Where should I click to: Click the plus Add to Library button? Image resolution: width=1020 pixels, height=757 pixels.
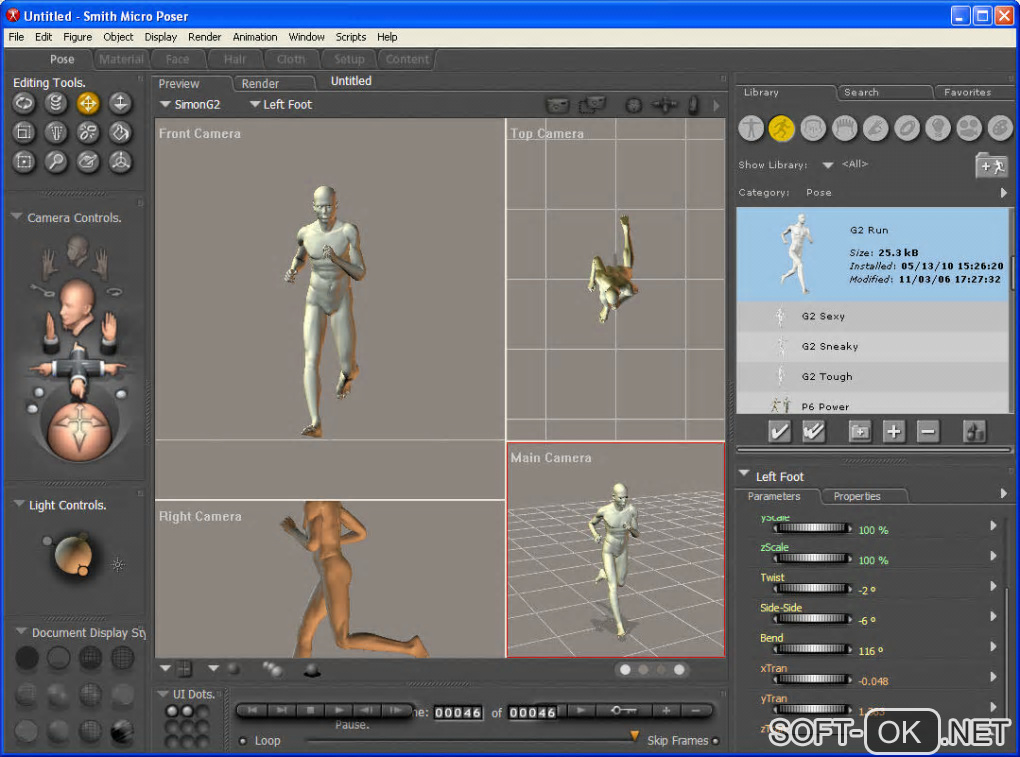point(893,431)
